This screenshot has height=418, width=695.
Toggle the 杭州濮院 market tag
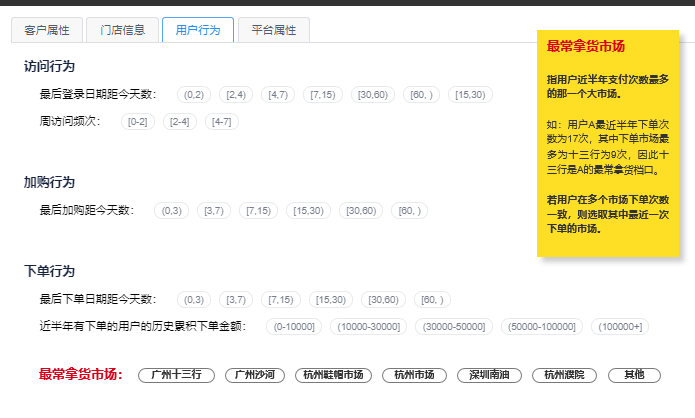tap(564, 375)
